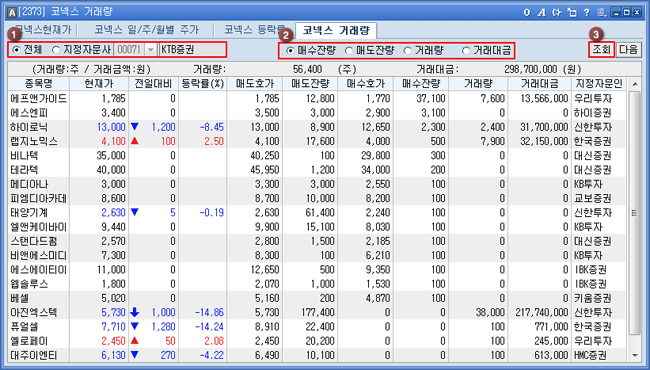
Task: Select the 웹솔루스 stock name
Action: click(29, 284)
